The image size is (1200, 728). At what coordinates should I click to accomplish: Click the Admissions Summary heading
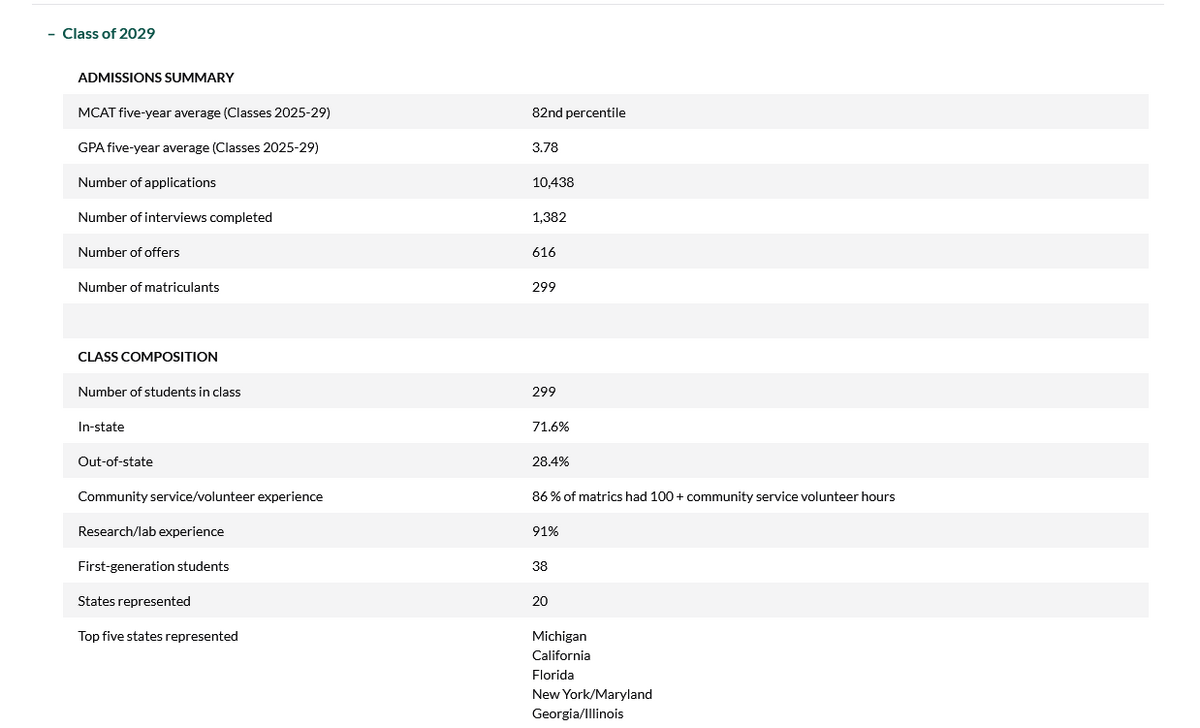(156, 78)
